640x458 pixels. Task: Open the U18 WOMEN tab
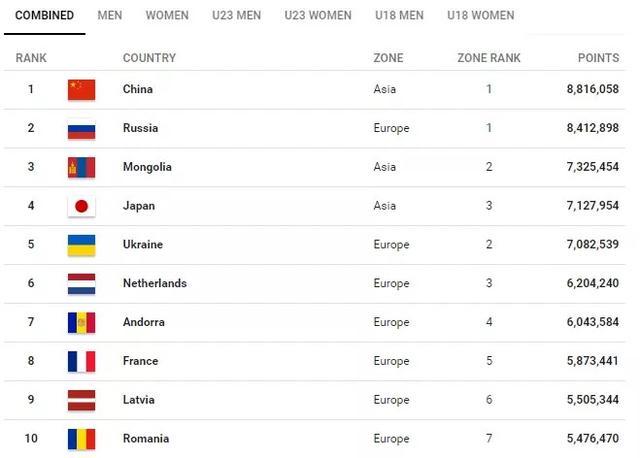click(x=481, y=16)
